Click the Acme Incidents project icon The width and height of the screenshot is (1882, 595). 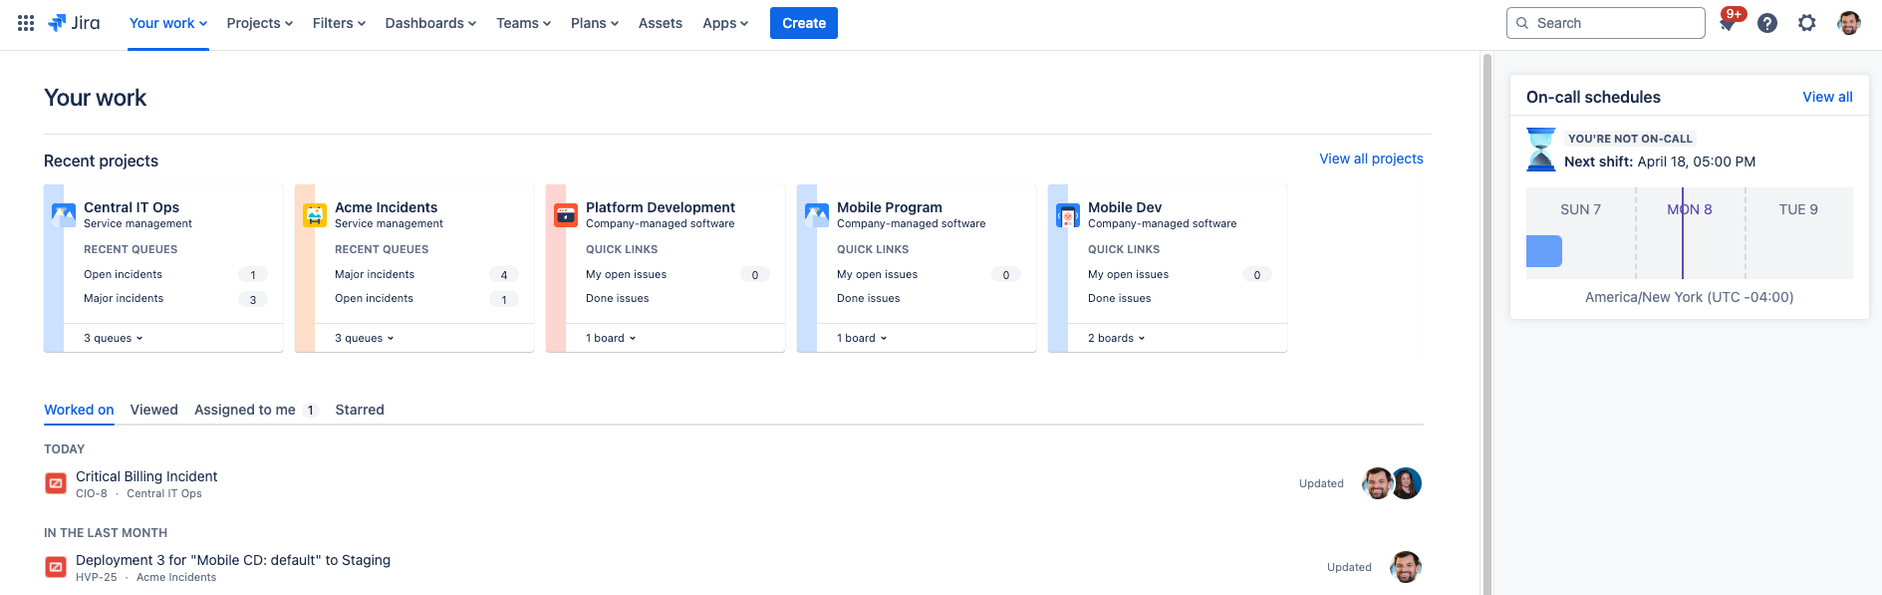[x=315, y=215]
